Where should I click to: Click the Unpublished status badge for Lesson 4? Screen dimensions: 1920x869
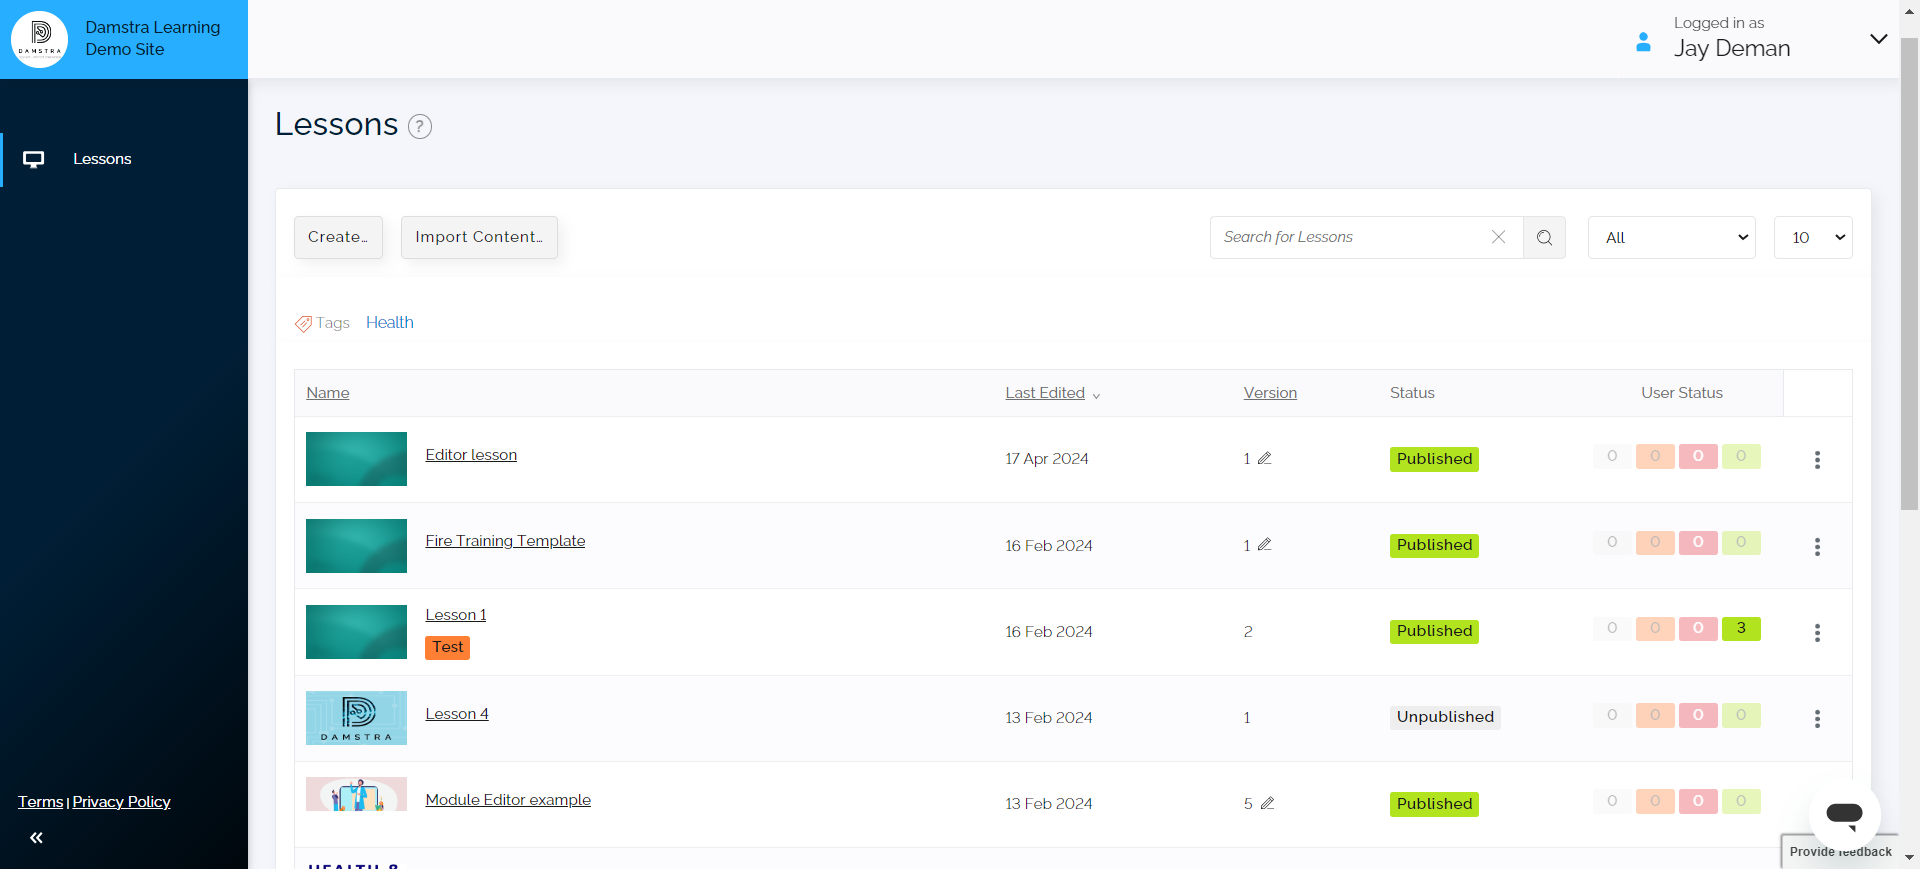(1445, 717)
